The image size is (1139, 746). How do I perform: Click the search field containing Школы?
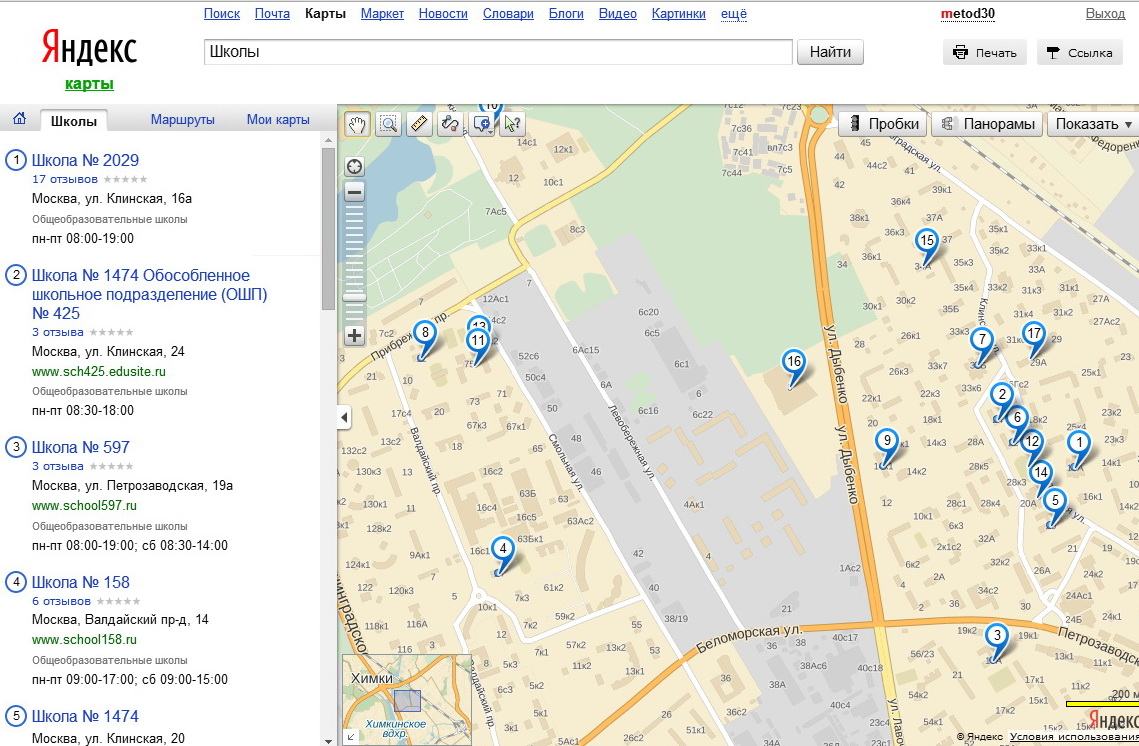coord(497,52)
